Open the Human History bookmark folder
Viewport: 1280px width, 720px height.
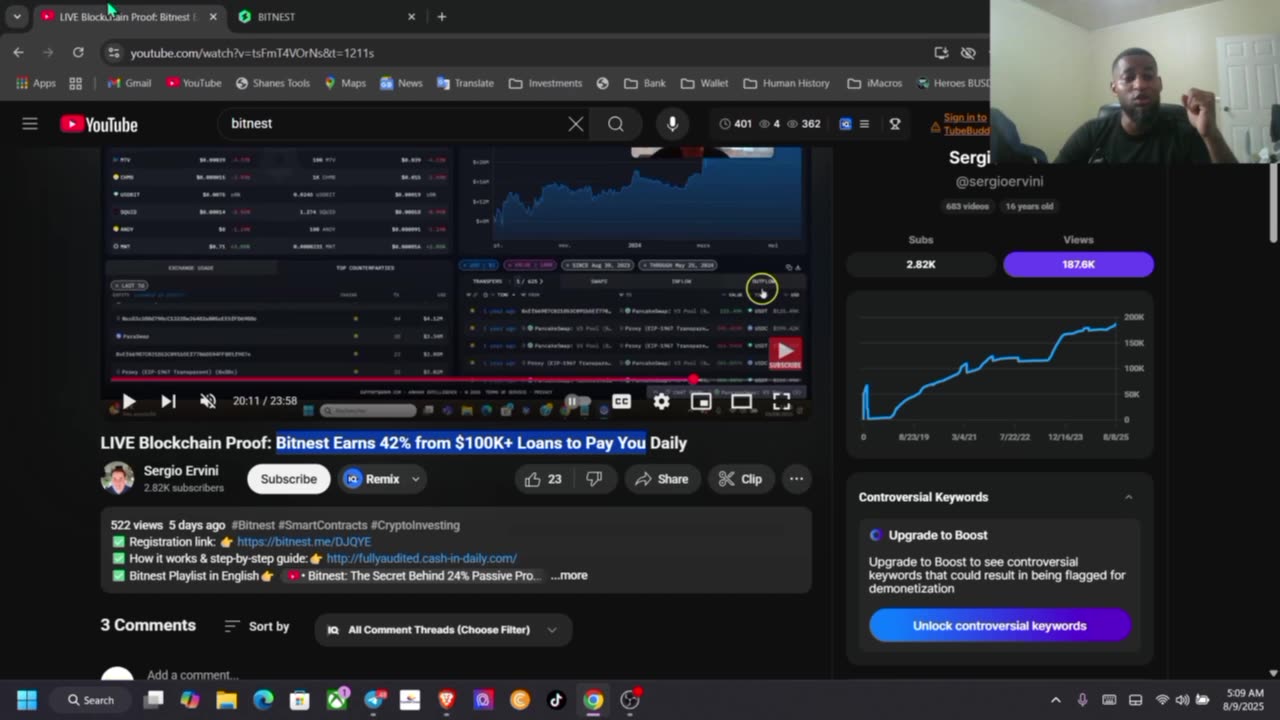[x=786, y=83]
